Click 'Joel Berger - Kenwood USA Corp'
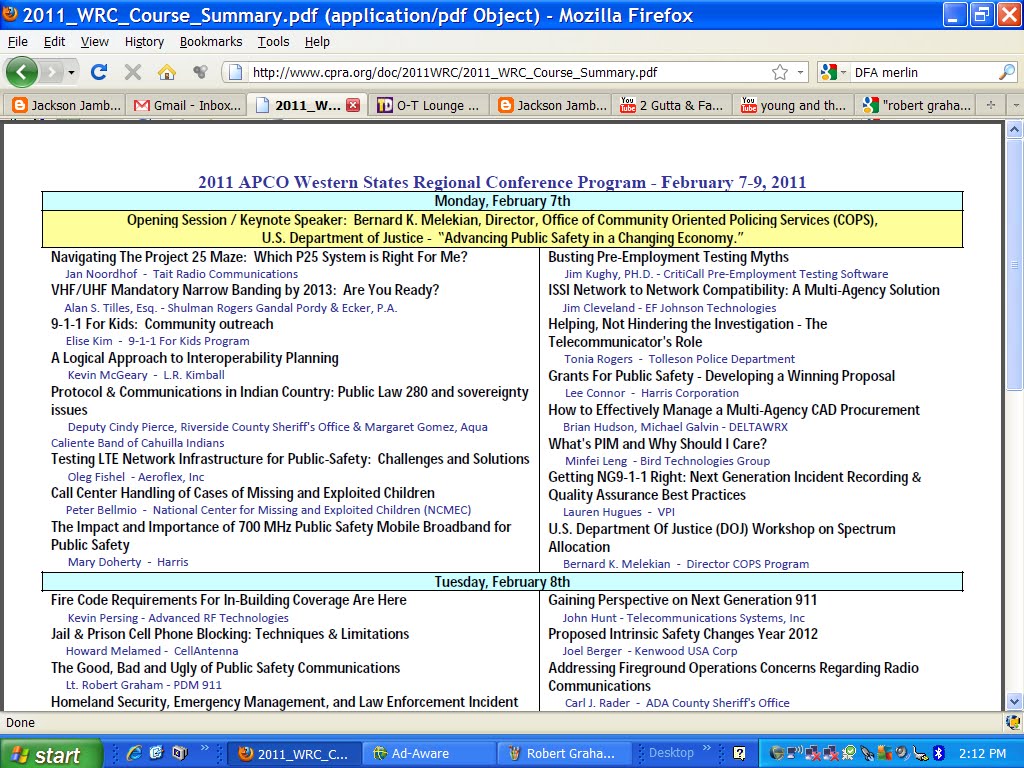The image size is (1024, 768). click(x=650, y=651)
